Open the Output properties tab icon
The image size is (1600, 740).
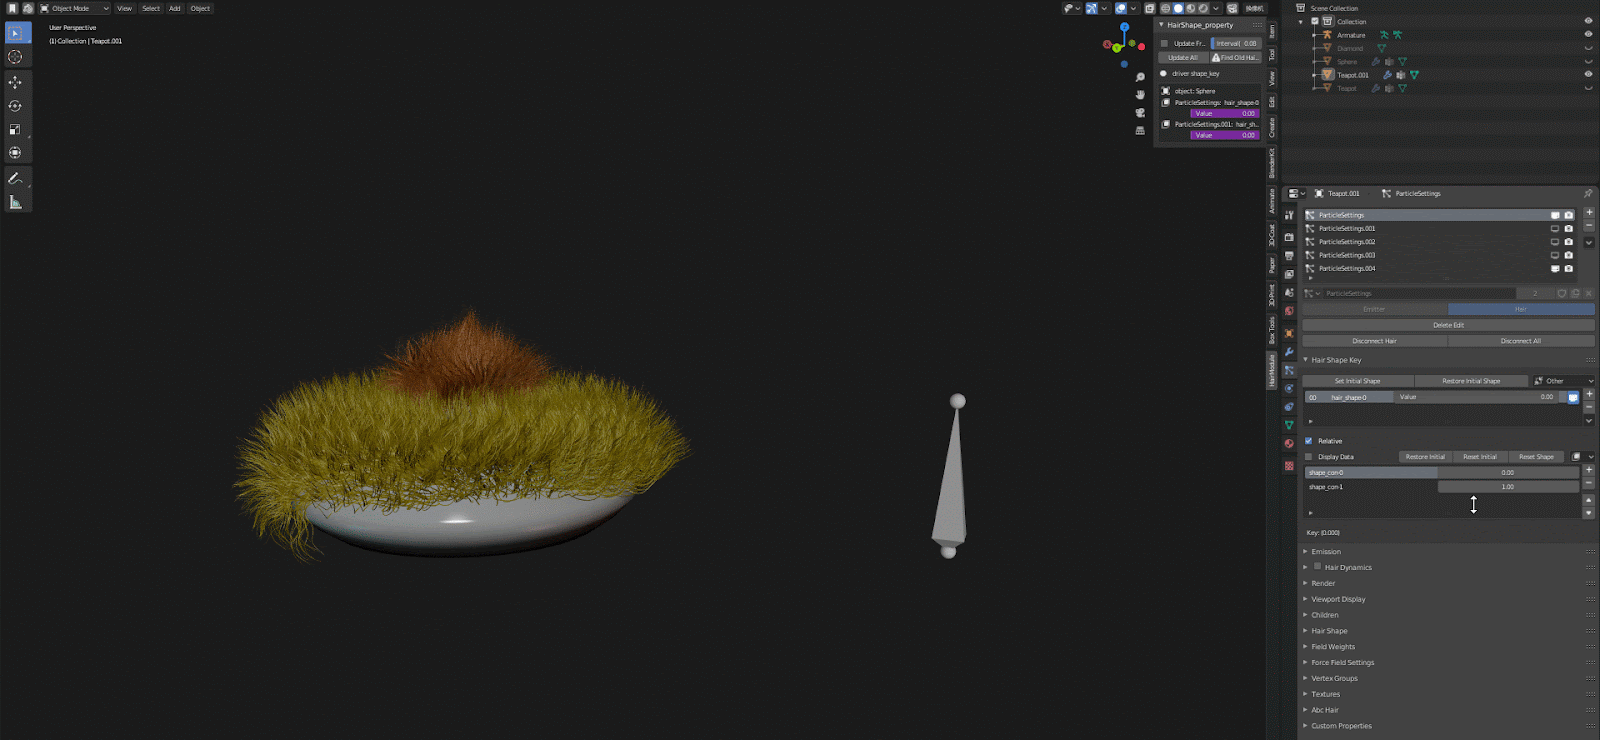(1289, 256)
